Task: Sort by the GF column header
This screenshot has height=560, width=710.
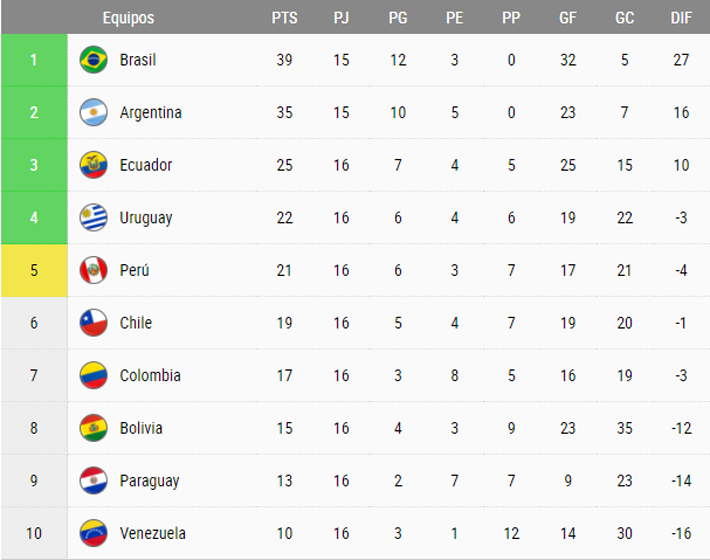Action: tap(568, 18)
